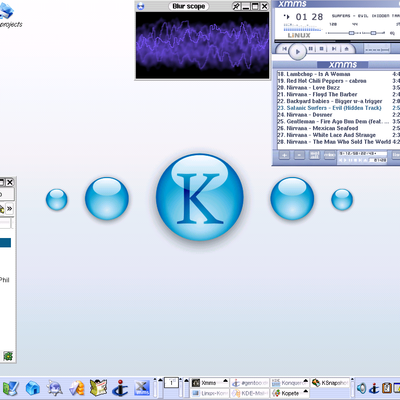400x400 pixels.
Task: Click the large K sphere on desktop
Action: point(200,197)
